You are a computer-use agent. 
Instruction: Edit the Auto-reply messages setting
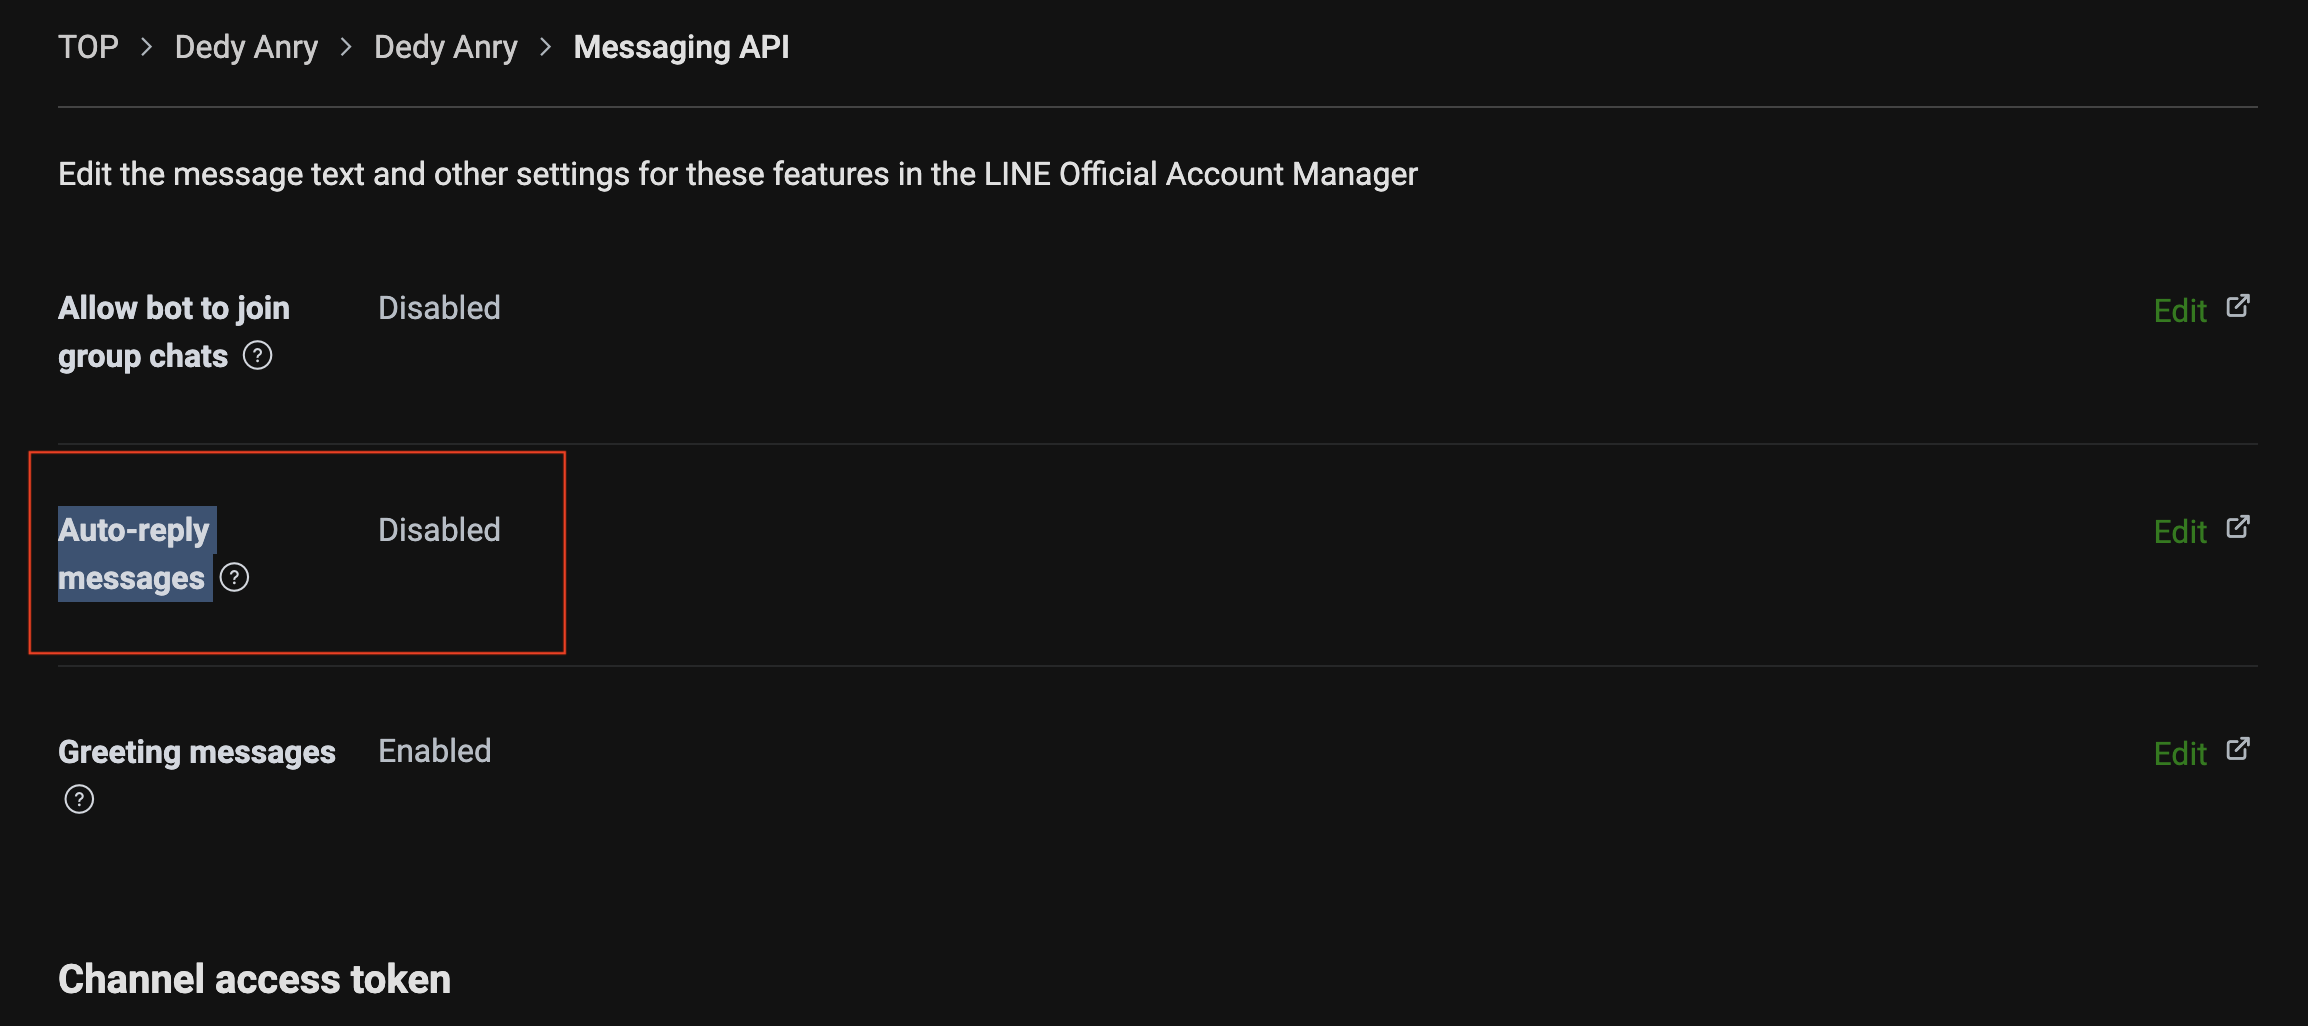pyautogui.click(x=2180, y=531)
